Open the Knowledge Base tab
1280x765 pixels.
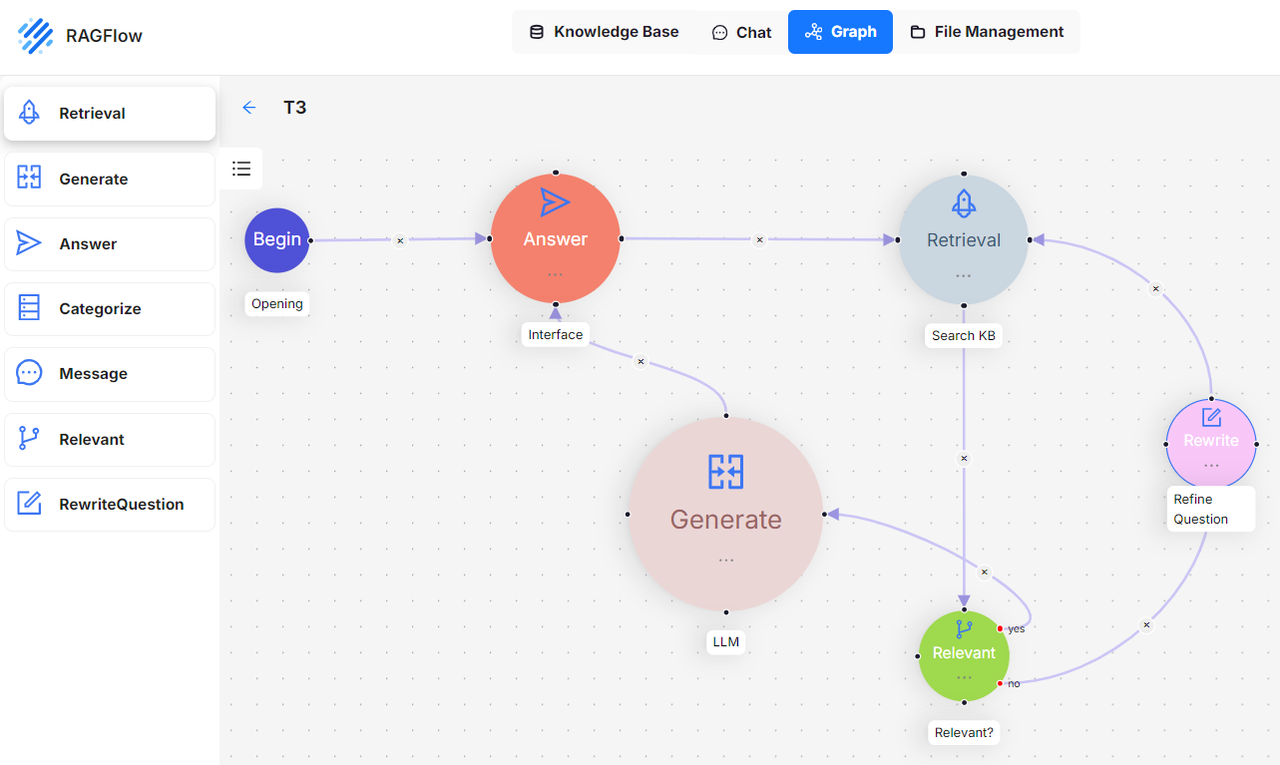coord(604,32)
